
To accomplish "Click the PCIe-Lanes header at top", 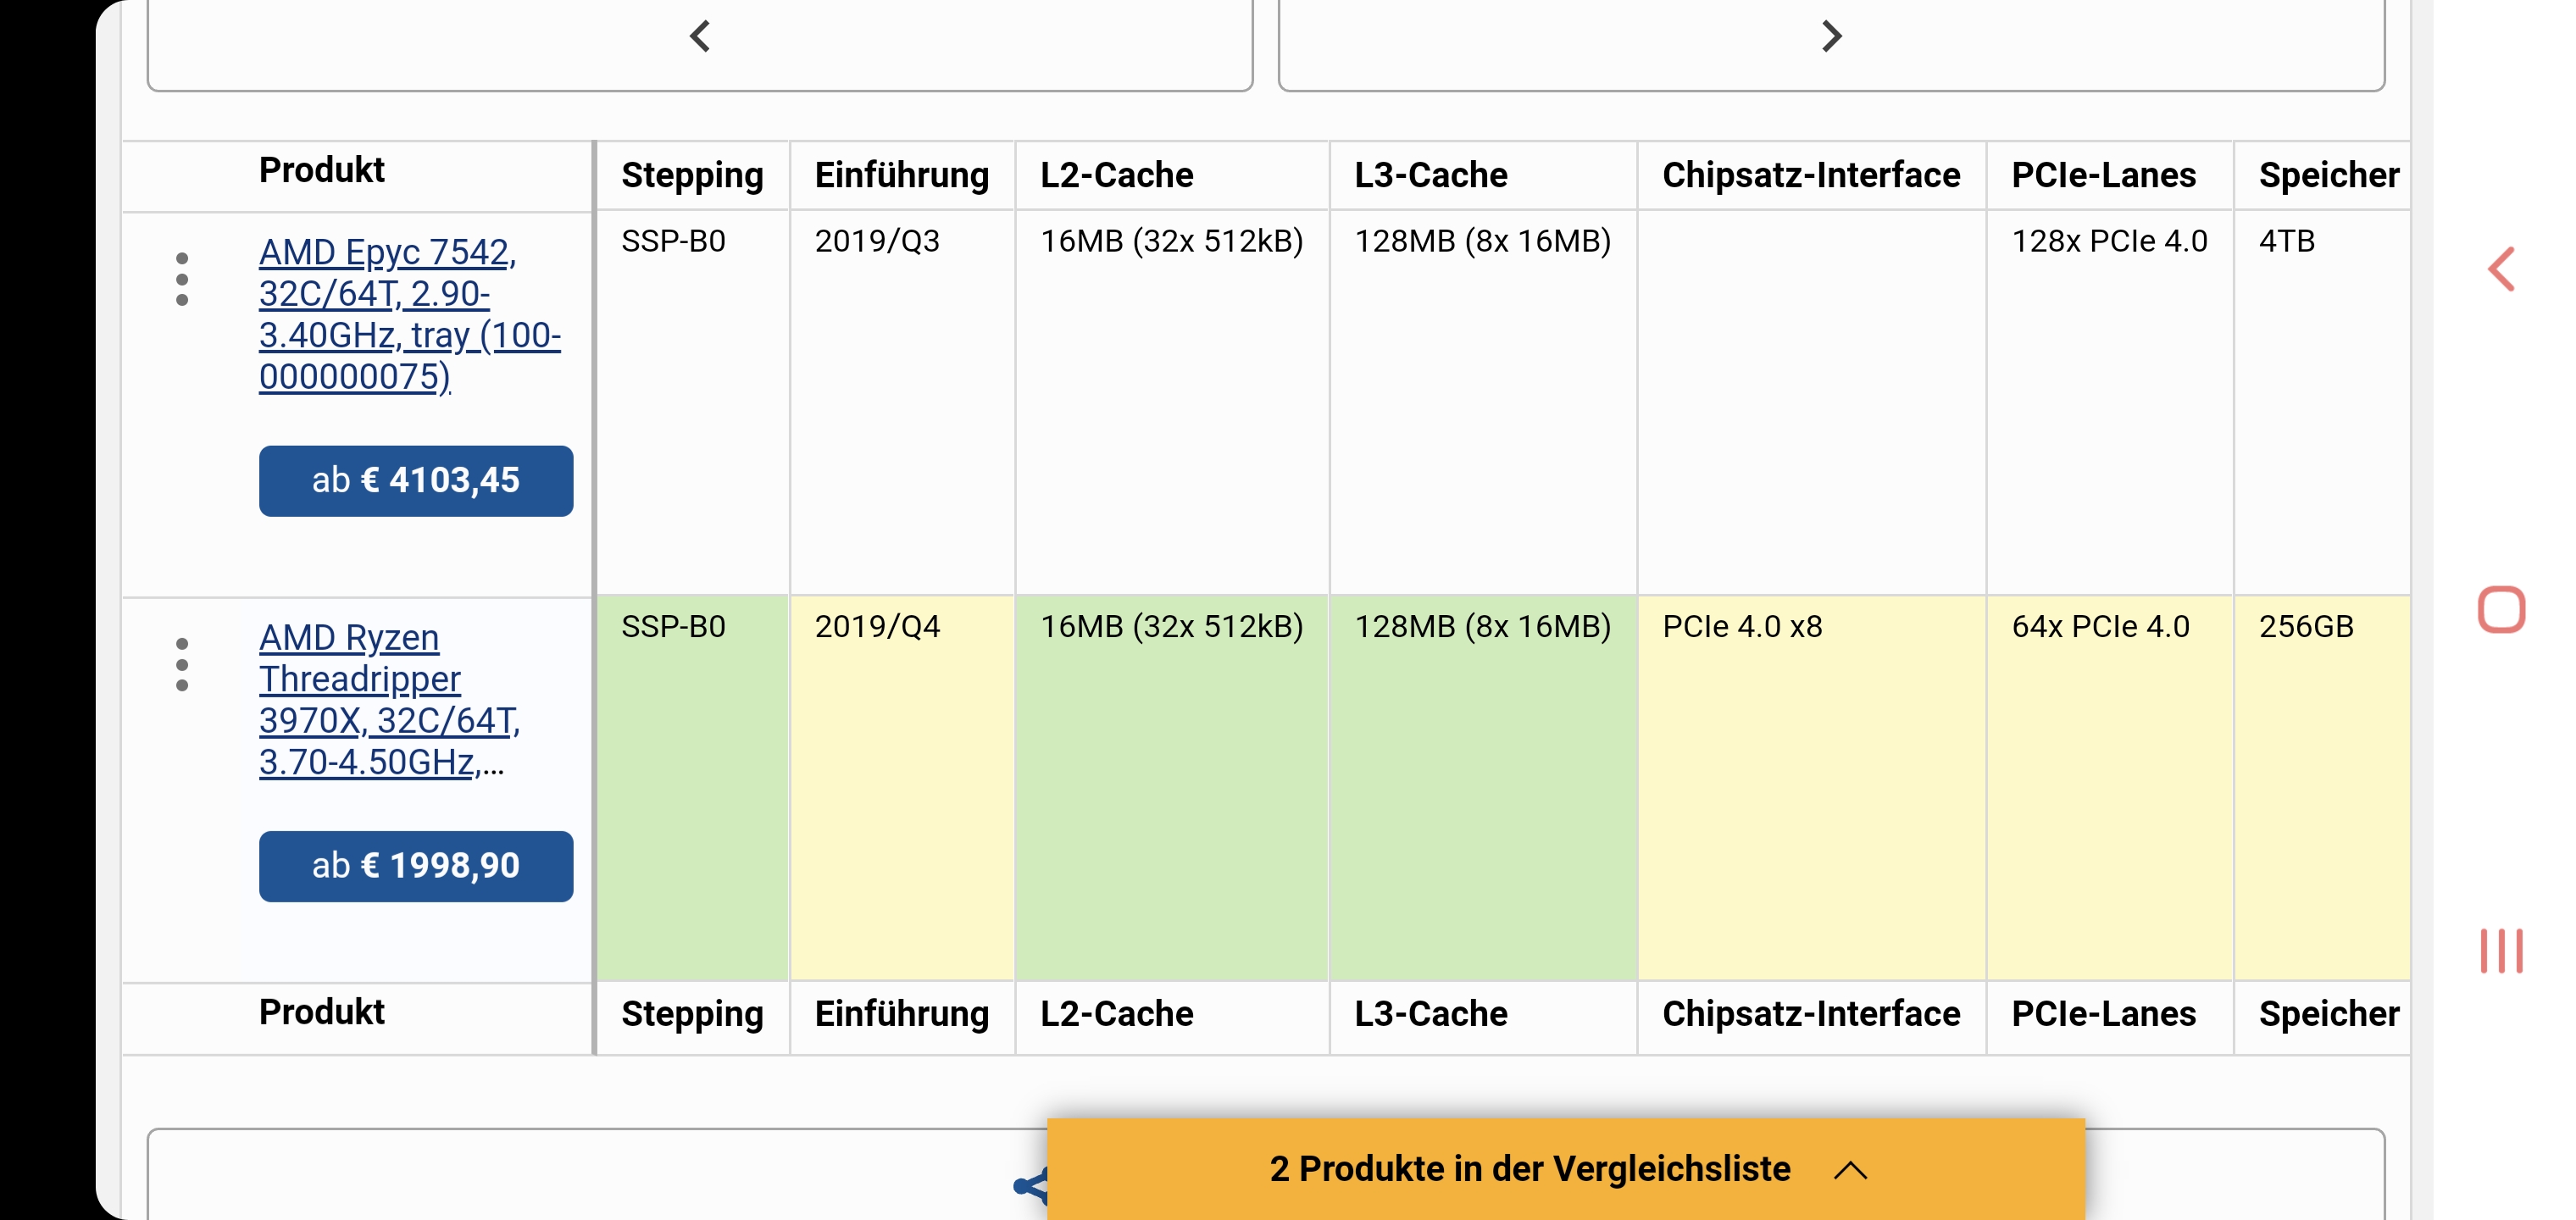I will coord(2103,175).
